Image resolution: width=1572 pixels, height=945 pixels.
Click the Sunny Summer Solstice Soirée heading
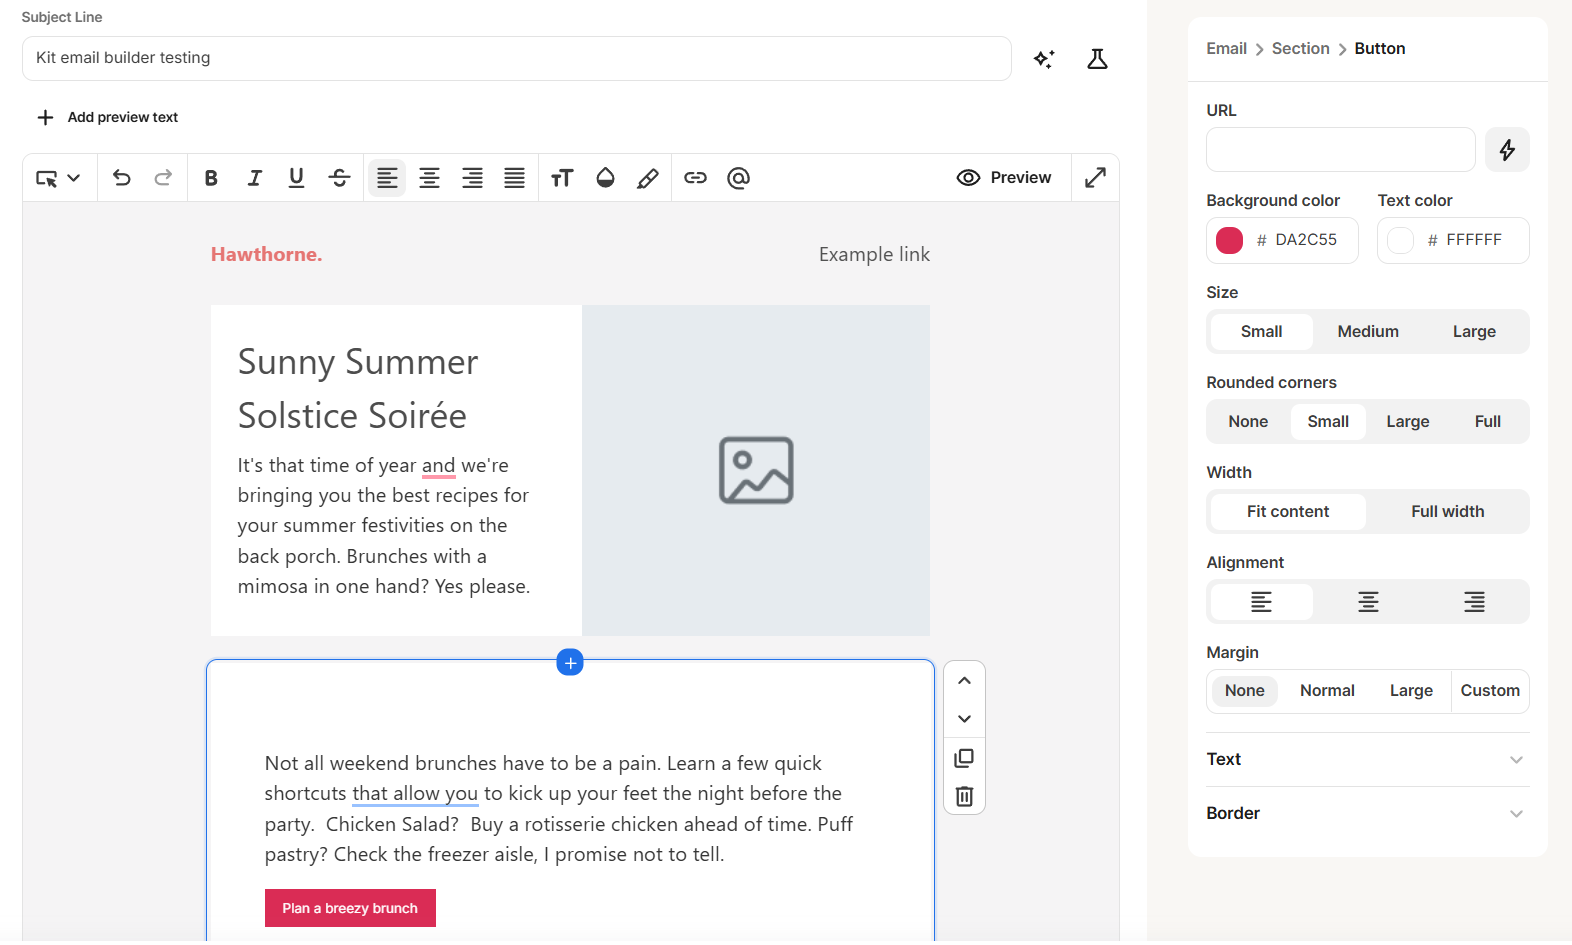tap(358, 389)
